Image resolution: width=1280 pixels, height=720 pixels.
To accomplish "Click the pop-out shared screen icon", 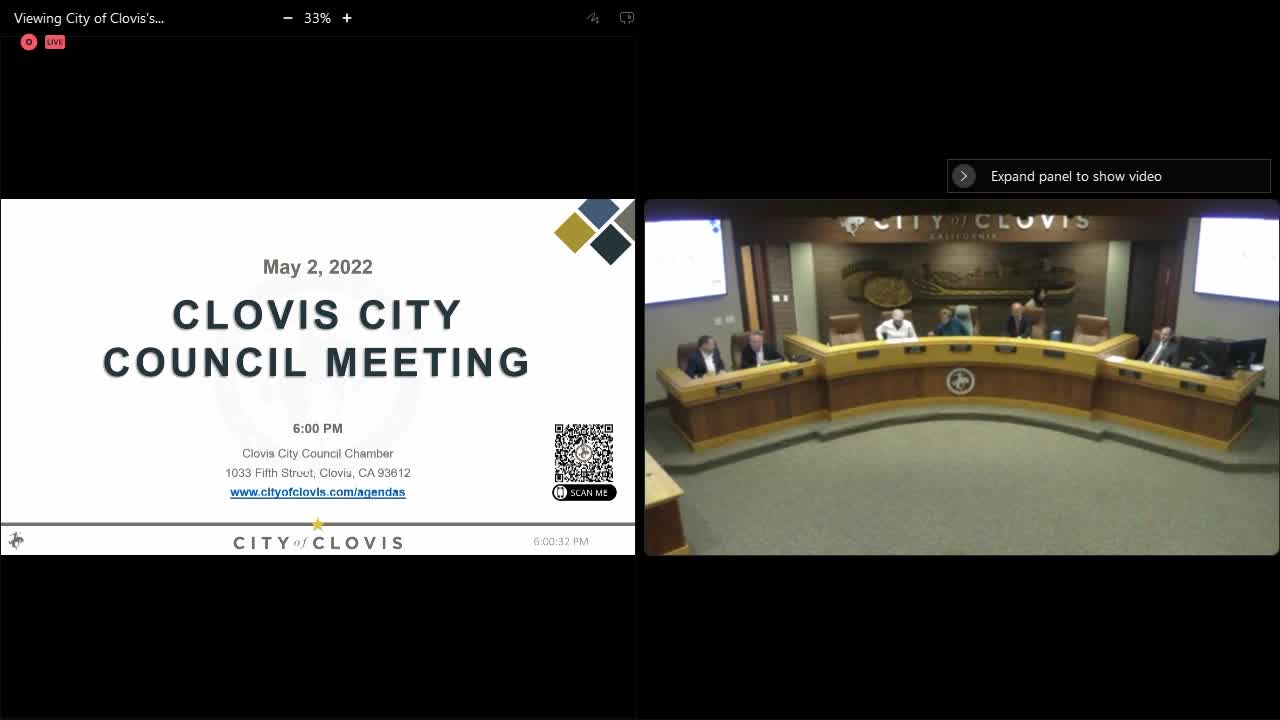I will pyautogui.click(x=627, y=18).
